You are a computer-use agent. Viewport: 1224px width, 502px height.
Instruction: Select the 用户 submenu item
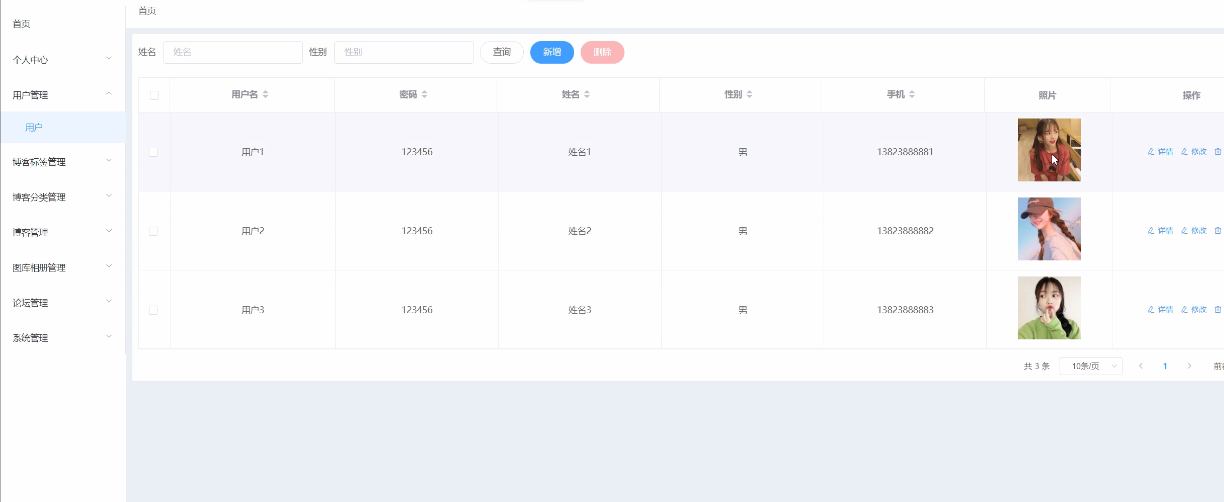tap(34, 128)
